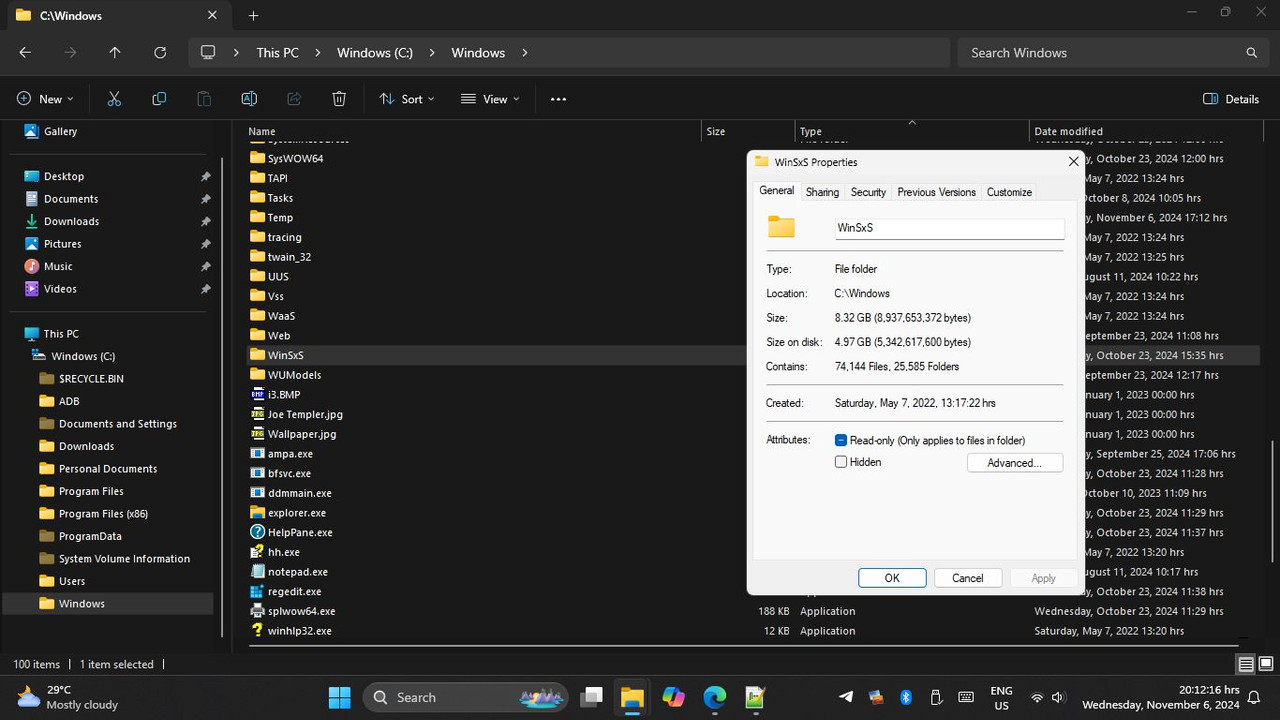Switch to the Security tab
Image resolution: width=1280 pixels, height=720 pixels.
868,192
